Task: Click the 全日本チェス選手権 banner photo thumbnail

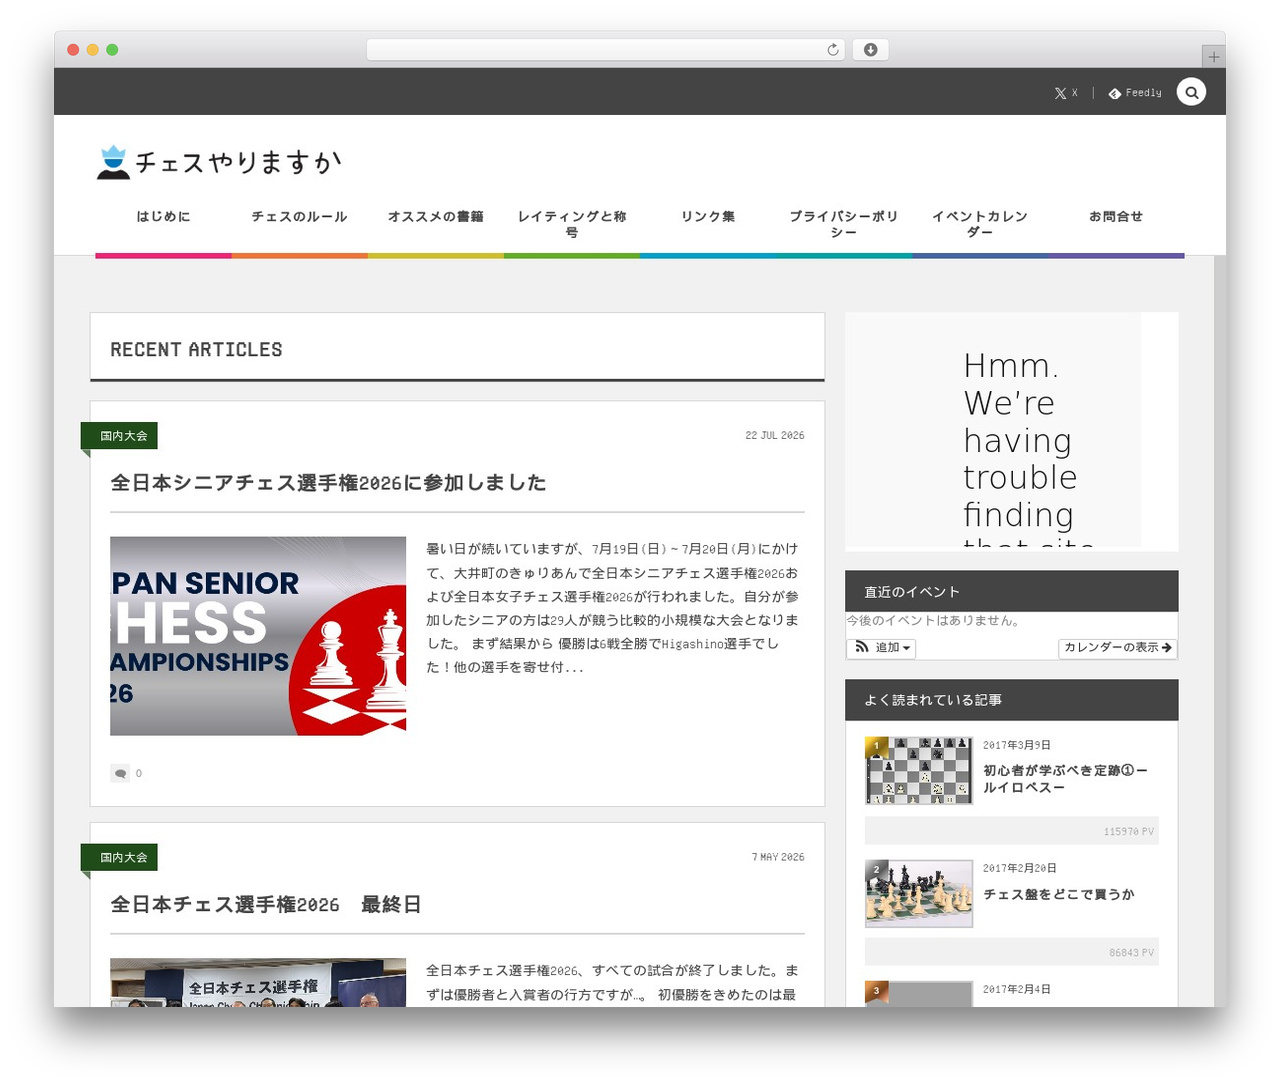Action: 258,983
